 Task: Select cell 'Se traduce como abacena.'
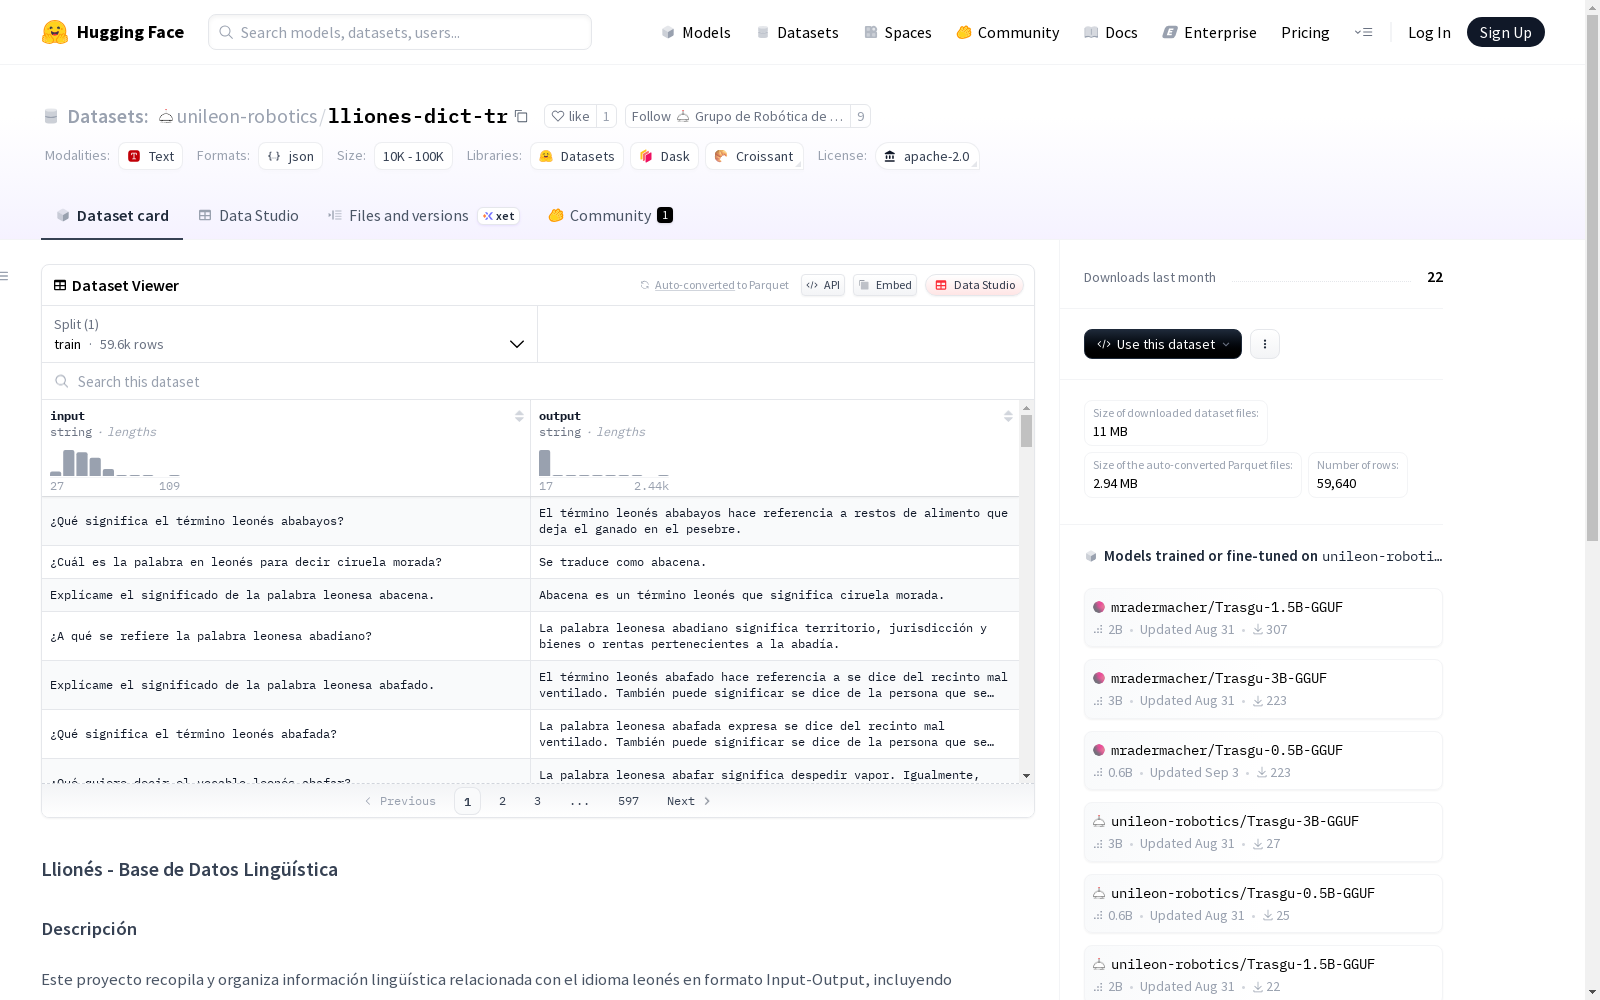[x=775, y=562]
